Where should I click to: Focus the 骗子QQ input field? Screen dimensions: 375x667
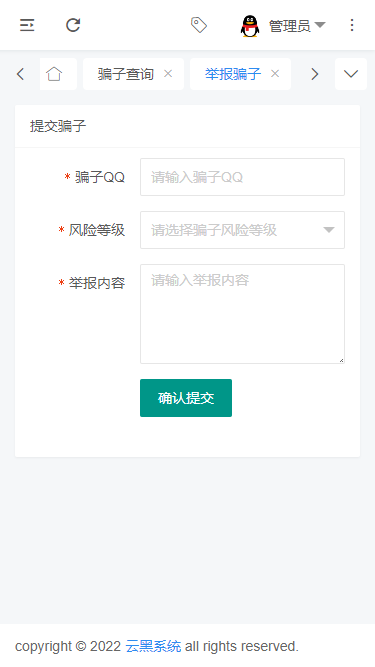tap(242, 177)
